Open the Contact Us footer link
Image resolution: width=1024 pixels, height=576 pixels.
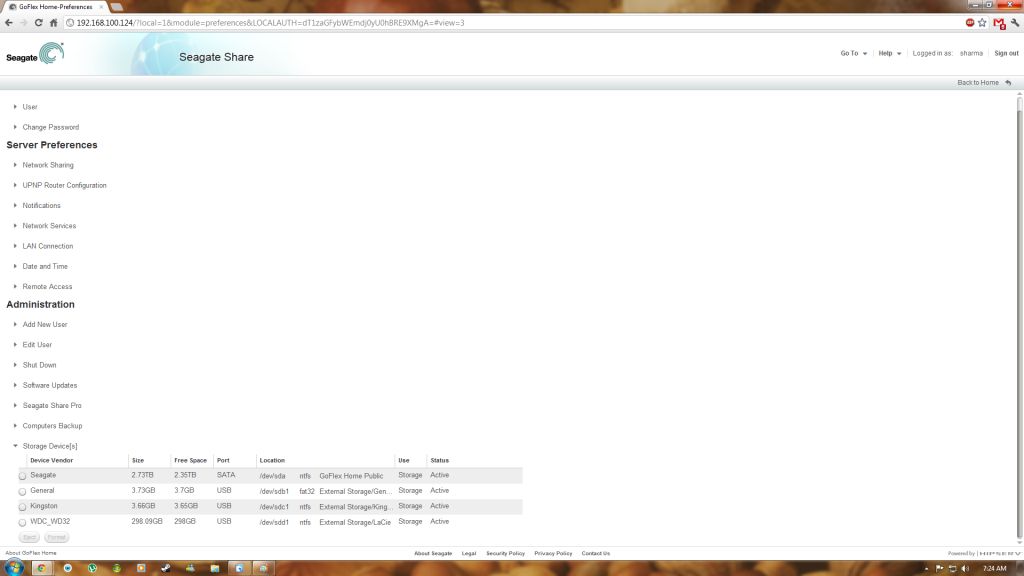point(596,554)
